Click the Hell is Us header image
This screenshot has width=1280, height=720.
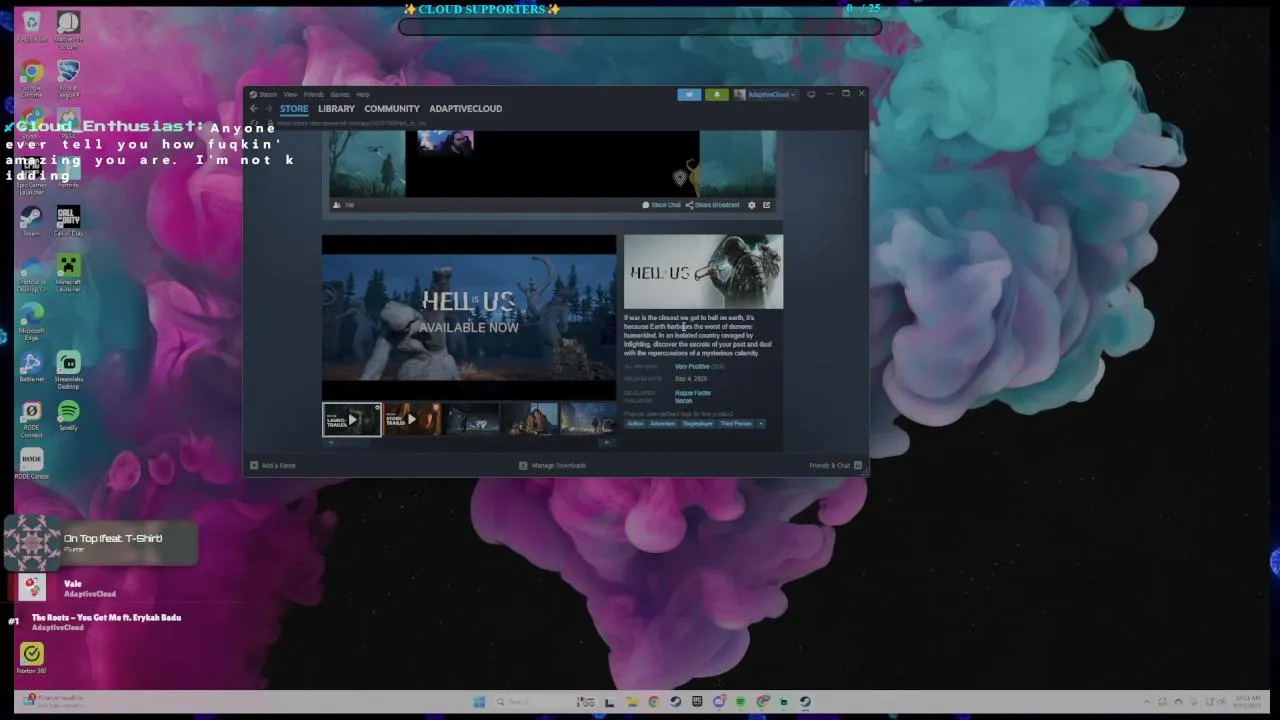(x=704, y=272)
